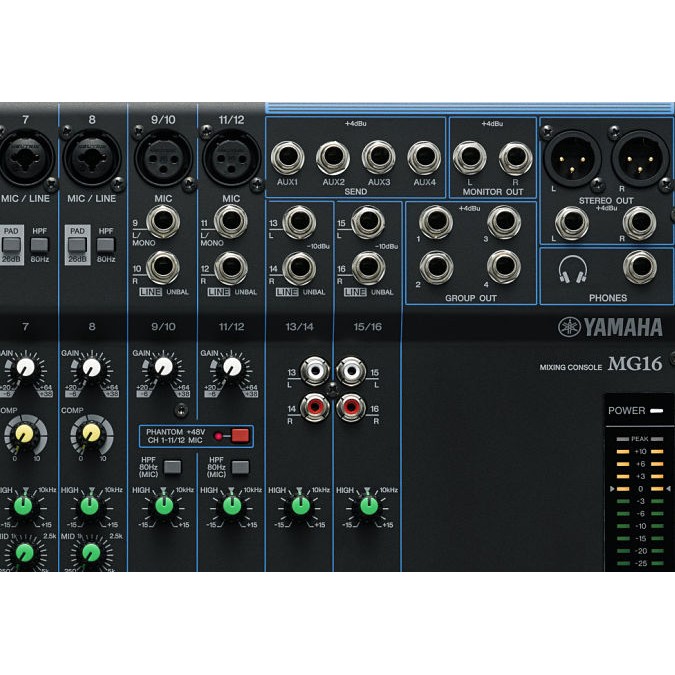Adjust channel 7 yellow COMP knob
This screenshot has height=675, width=675.
[x=25, y=435]
